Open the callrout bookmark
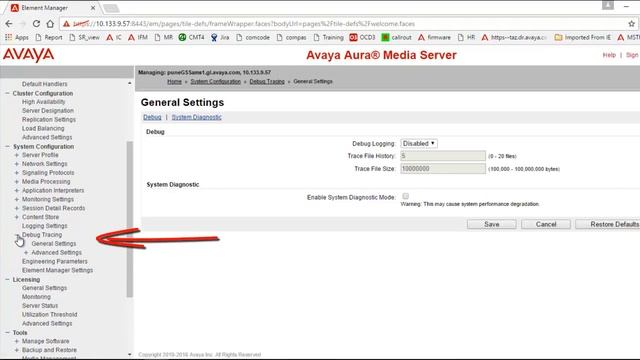 coord(396,37)
